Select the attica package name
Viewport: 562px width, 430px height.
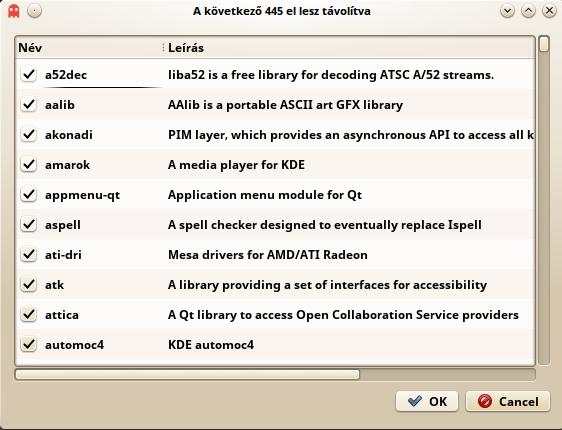[62, 315]
